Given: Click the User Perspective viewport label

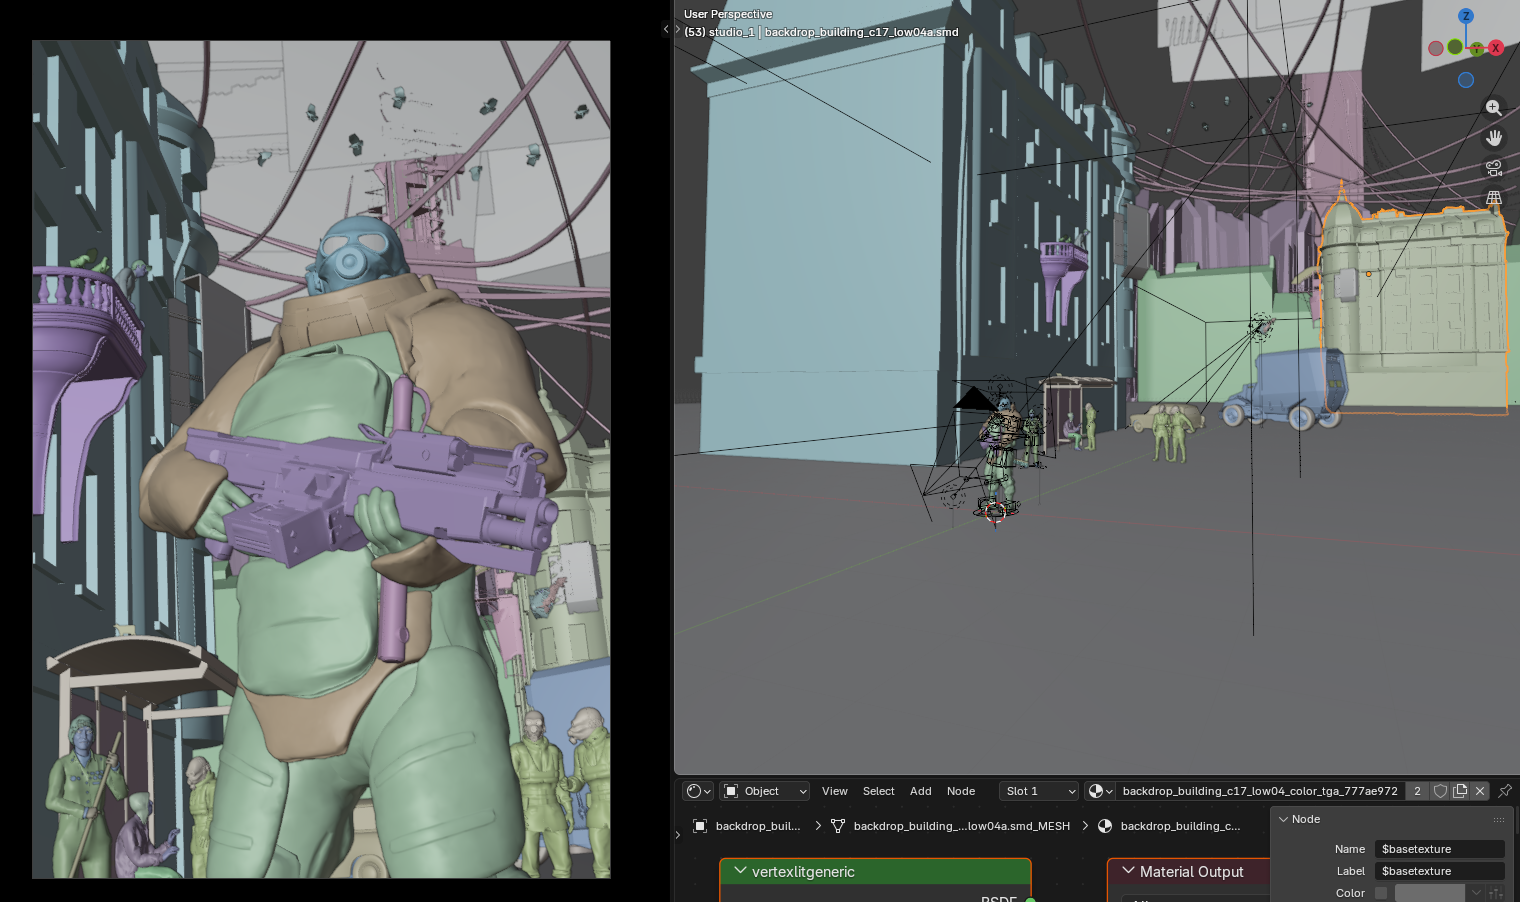Looking at the screenshot, I should [x=728, y=14].
